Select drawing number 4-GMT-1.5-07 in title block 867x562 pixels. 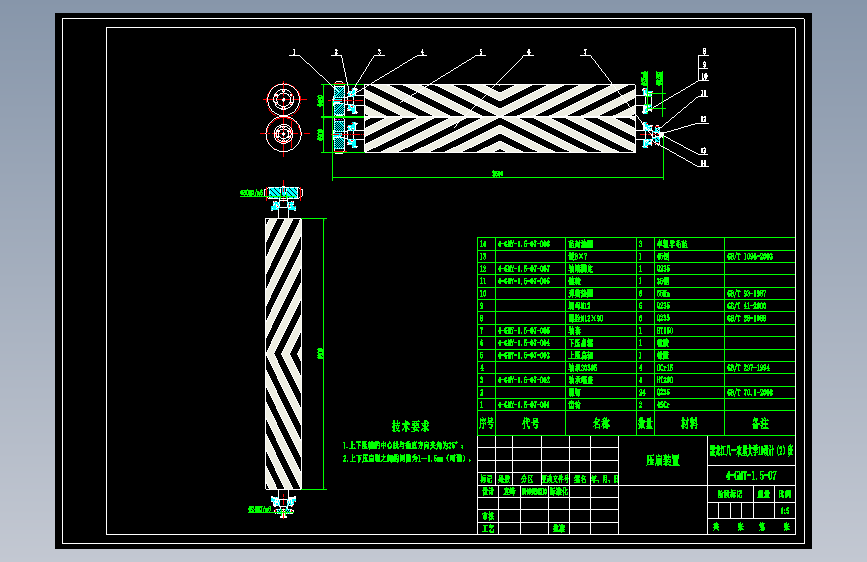click(751, 475)
